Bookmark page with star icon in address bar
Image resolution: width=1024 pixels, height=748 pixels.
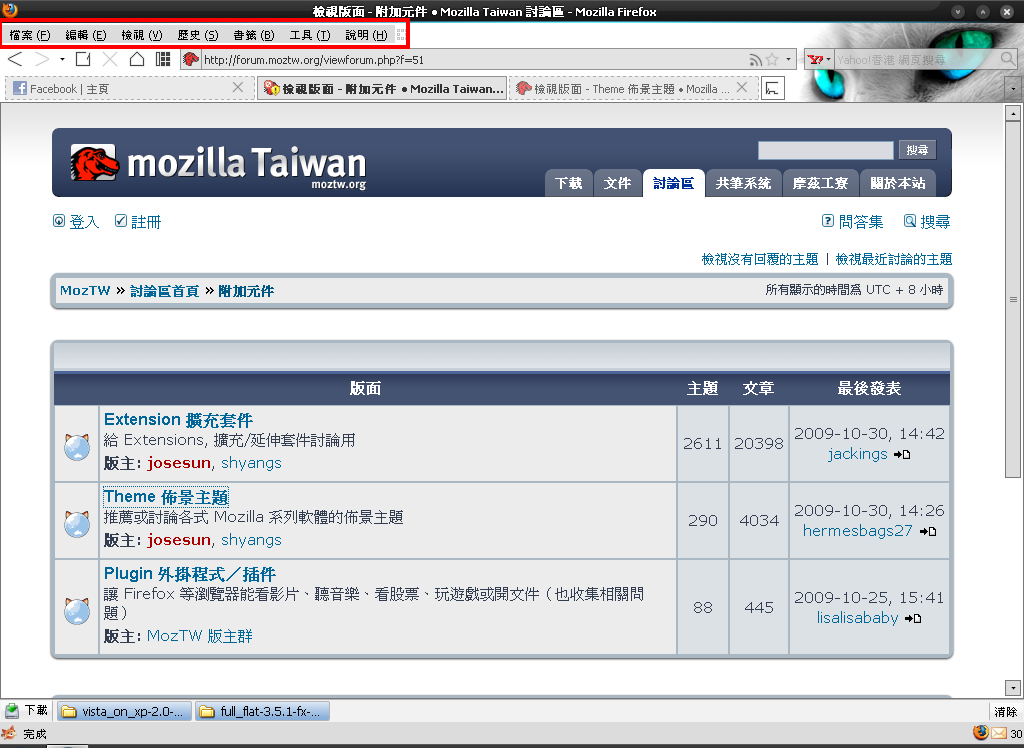point(772,60)
